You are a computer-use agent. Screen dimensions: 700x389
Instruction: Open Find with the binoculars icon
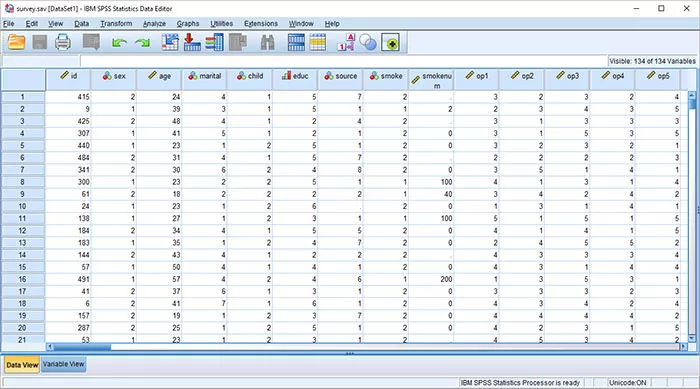(x=267, y=42)
